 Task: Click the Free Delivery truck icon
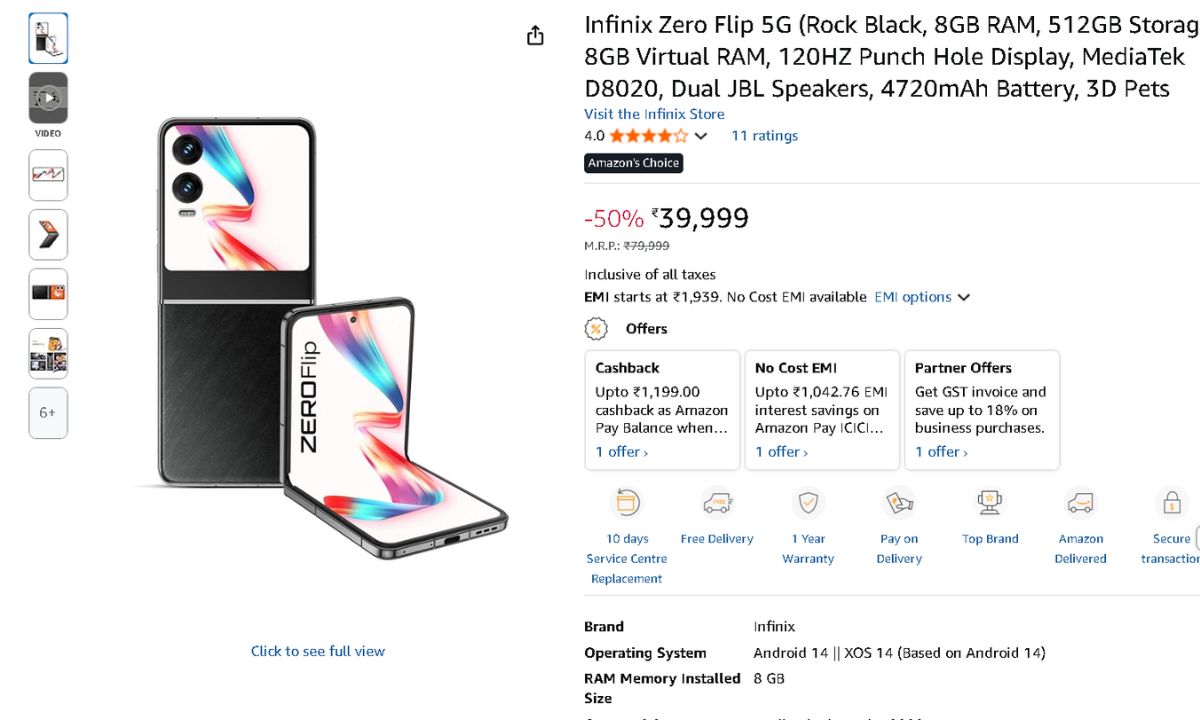click(x=717, y=503)
